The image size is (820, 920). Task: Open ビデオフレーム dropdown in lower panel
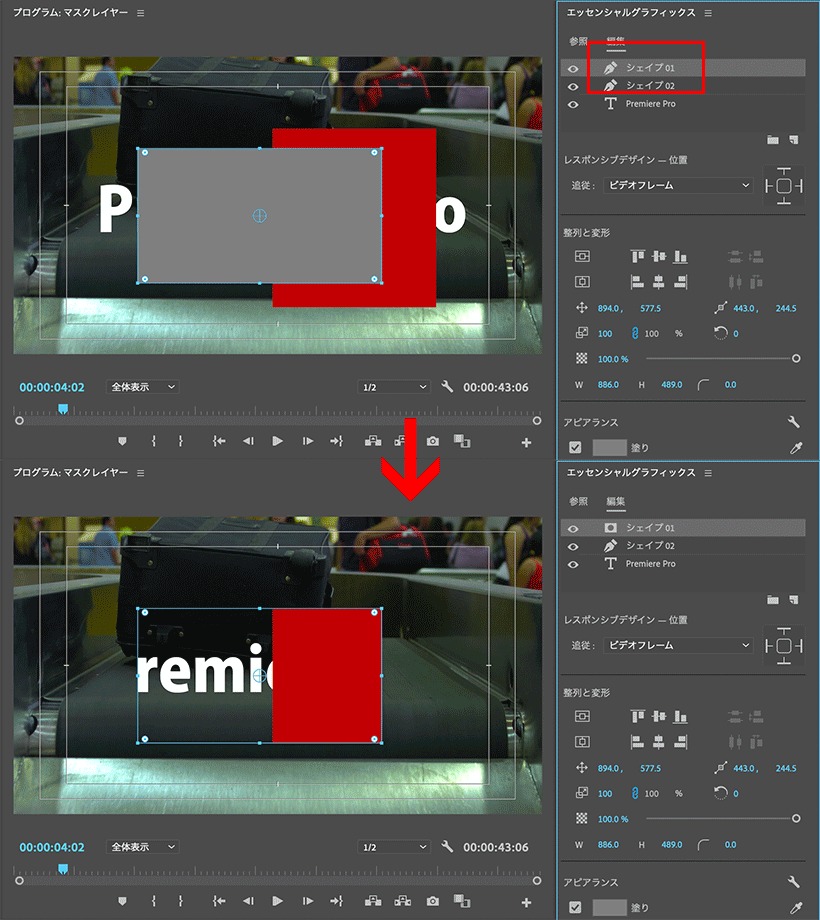tap(679, 645)
